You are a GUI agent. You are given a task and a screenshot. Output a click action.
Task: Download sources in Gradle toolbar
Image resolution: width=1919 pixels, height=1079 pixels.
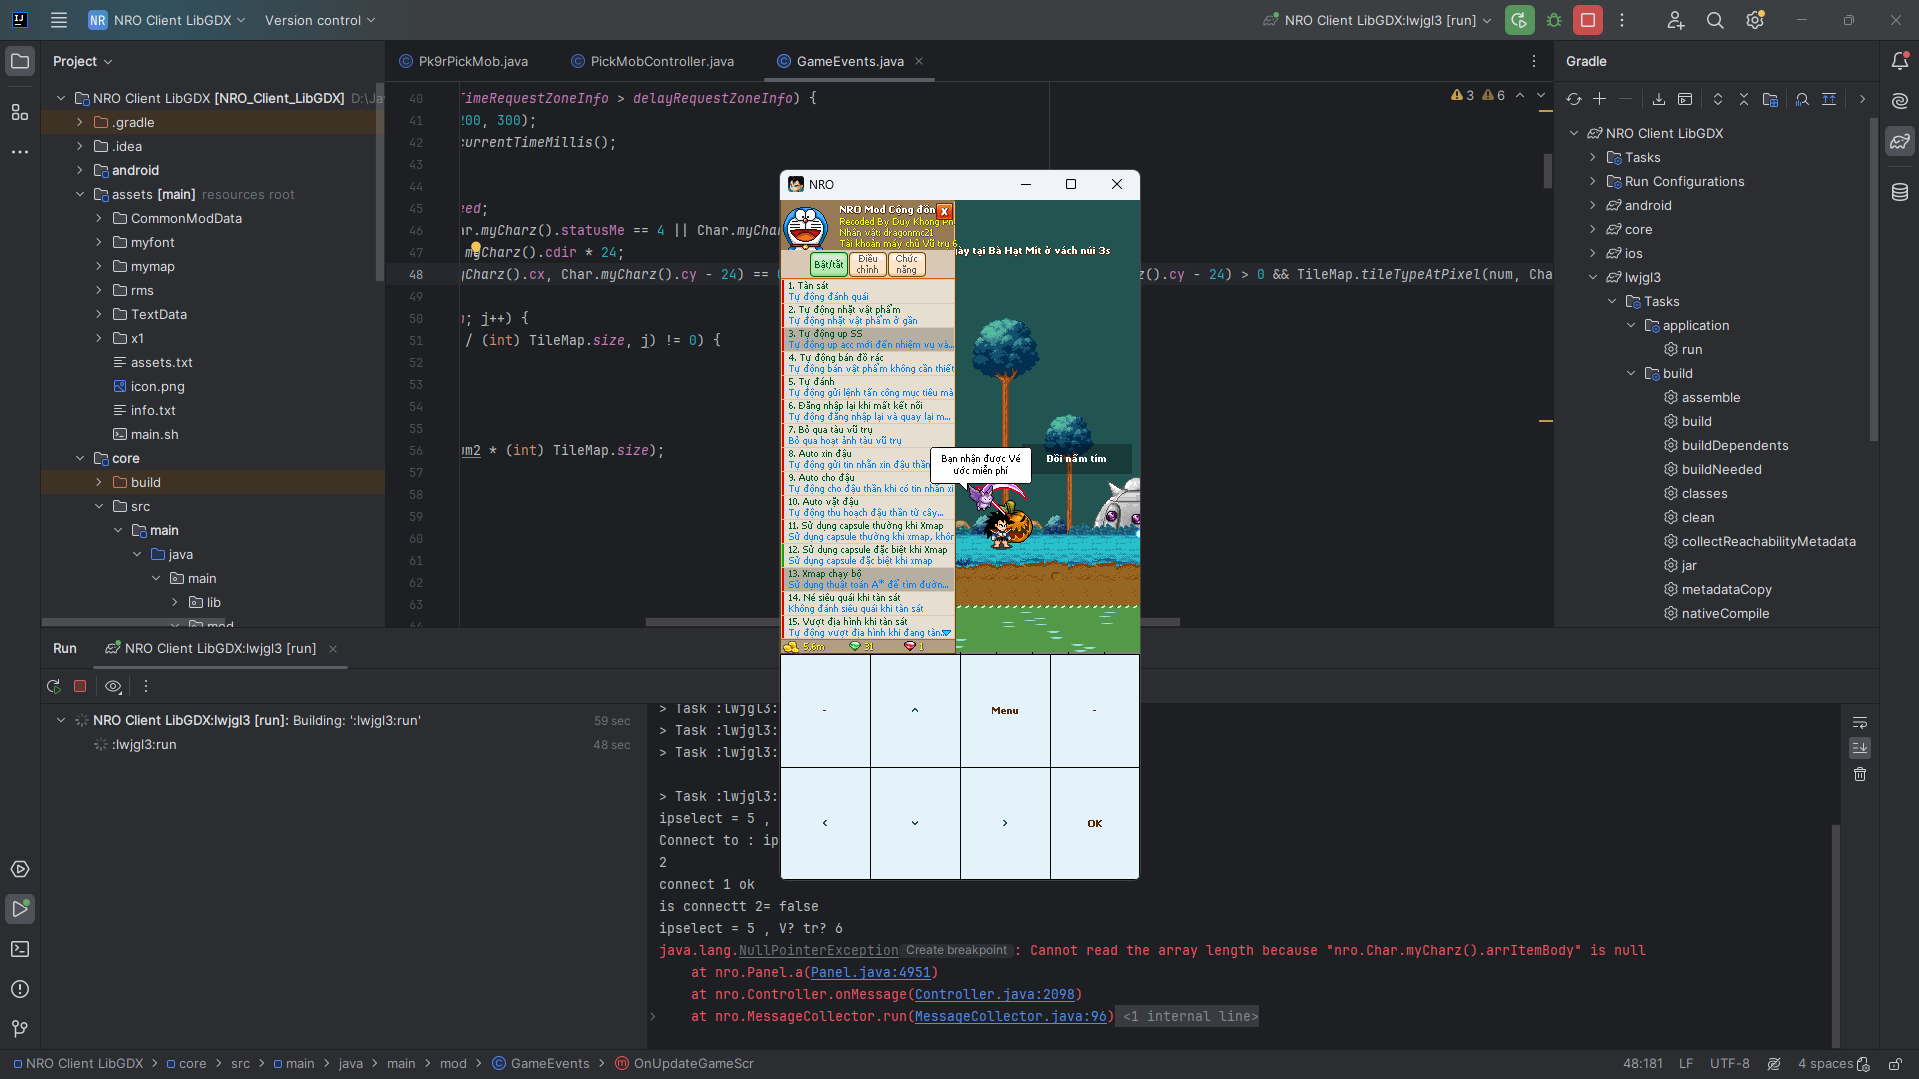click(x=1659, y=99)
